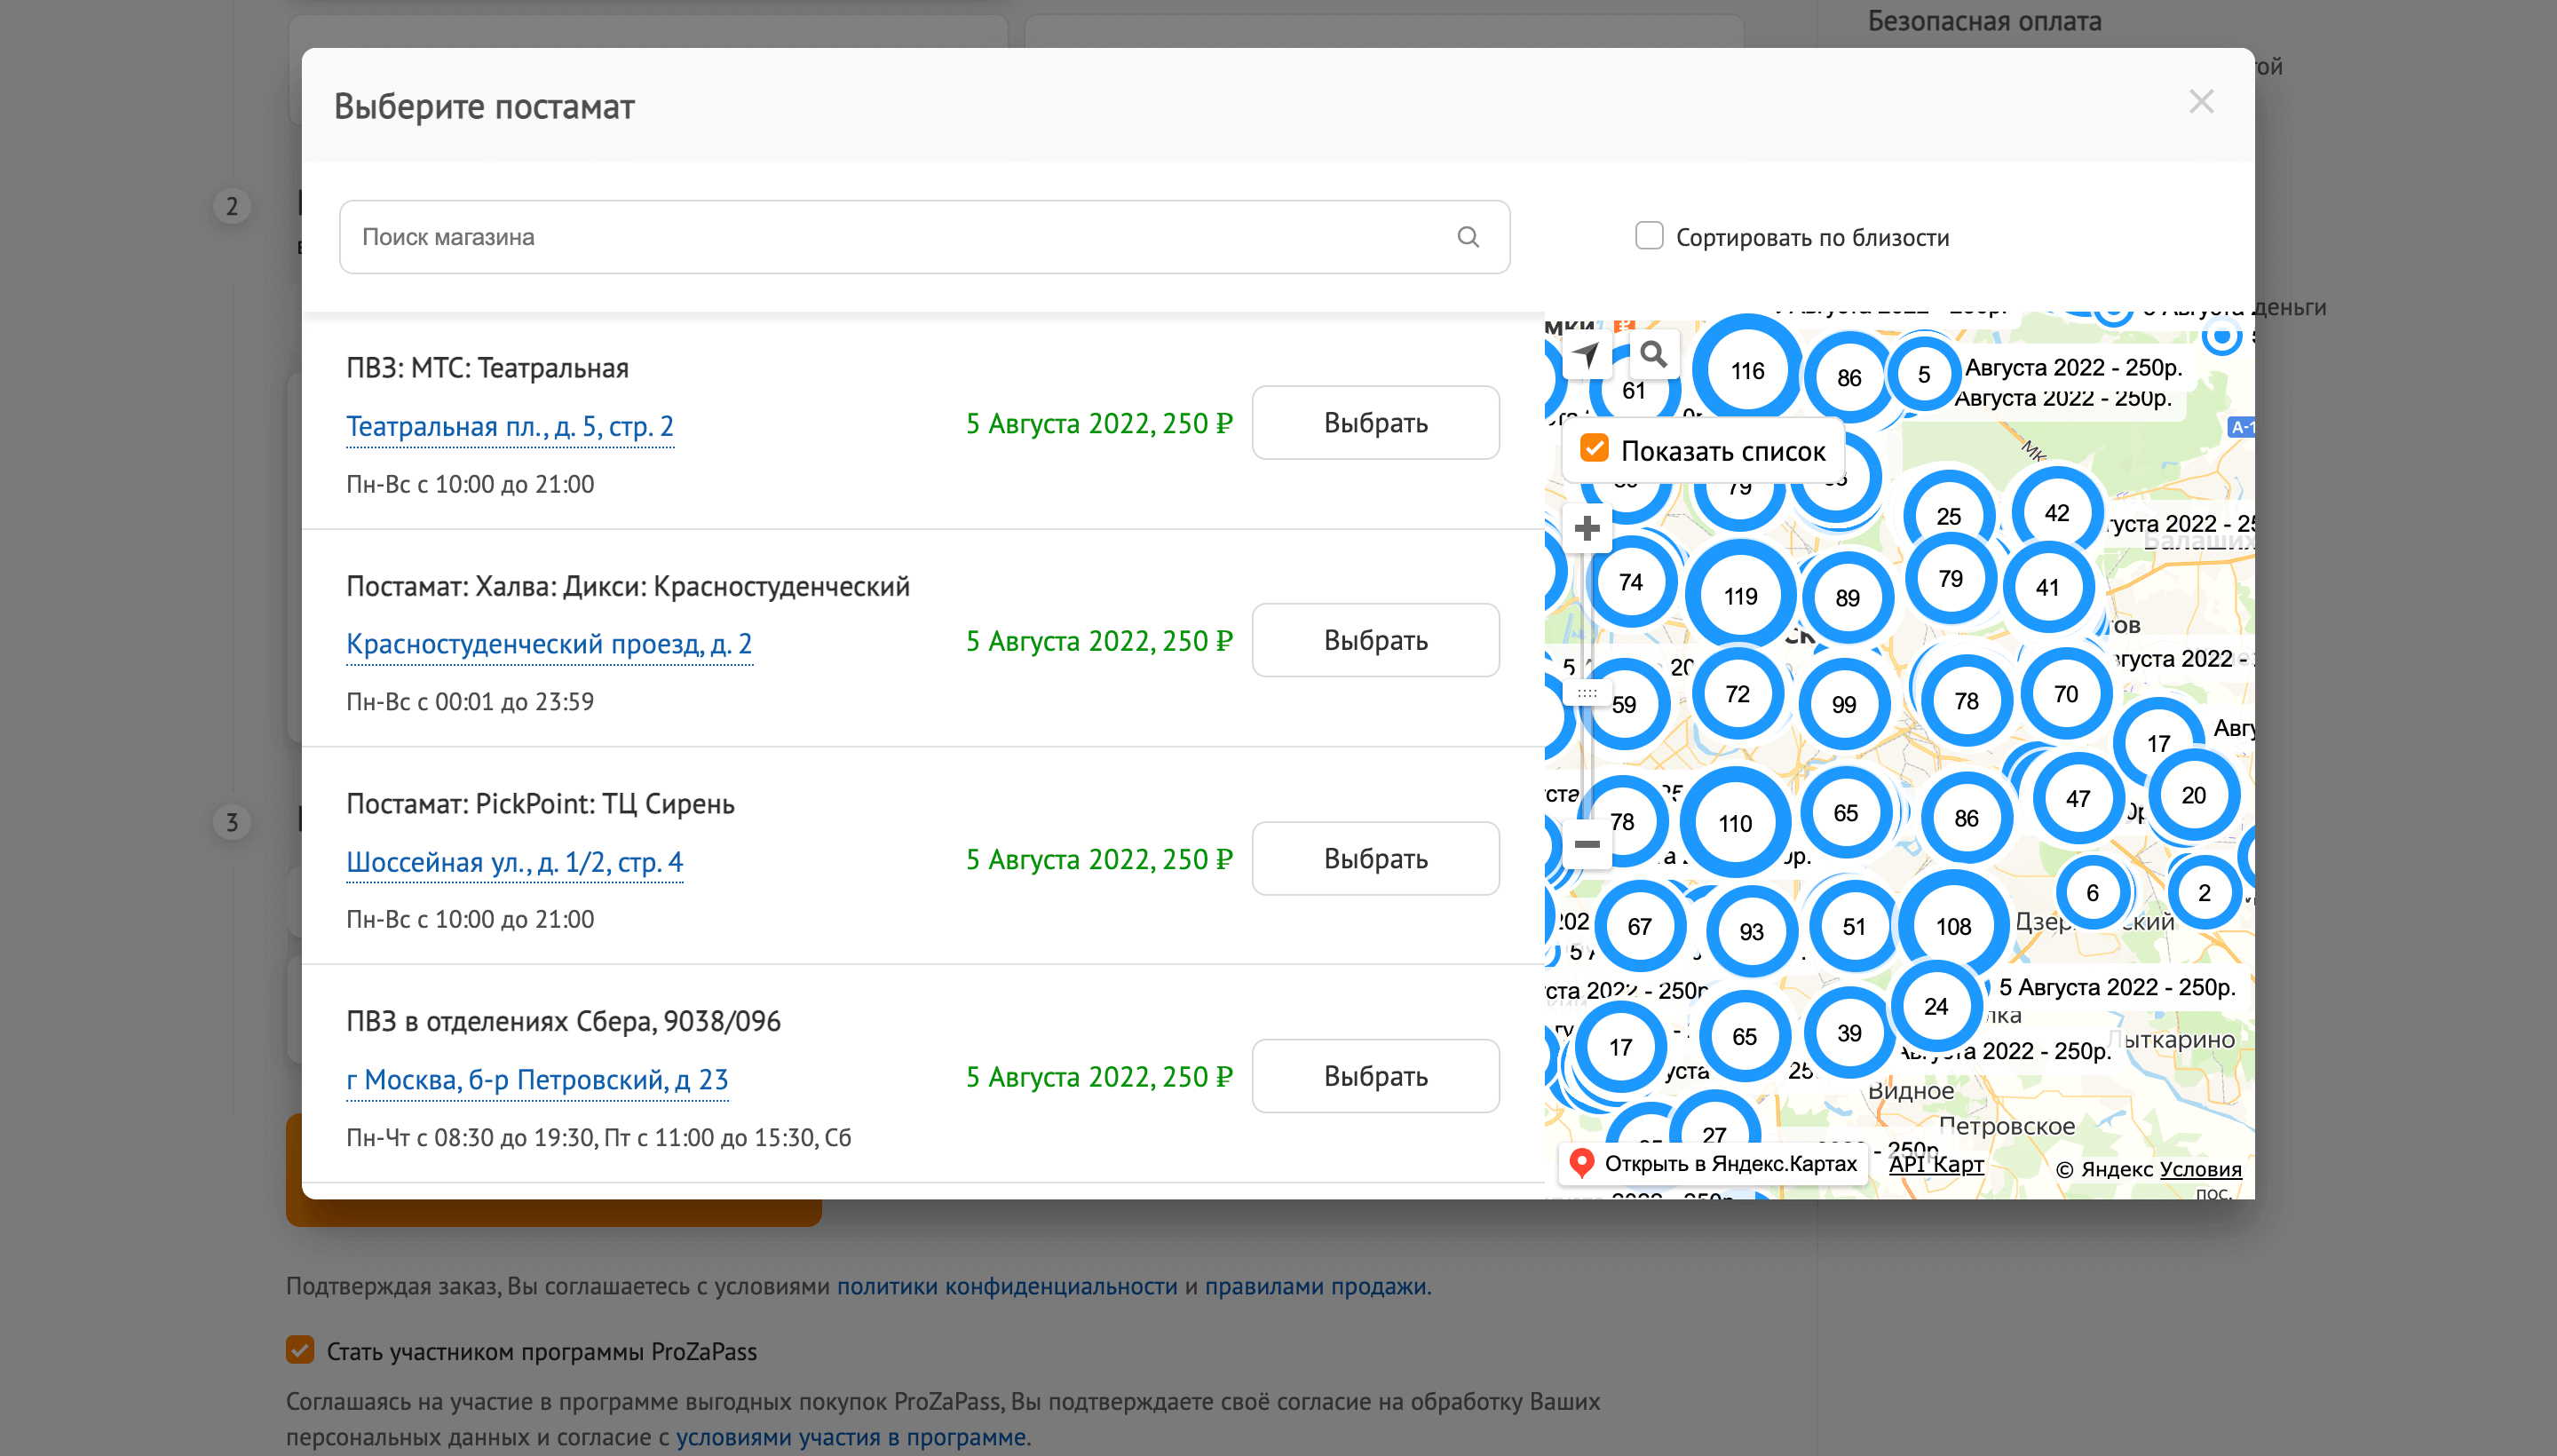
Task: Open address 'Театральная пл., д. 5, стр. 2'
Action: point(510,427)
